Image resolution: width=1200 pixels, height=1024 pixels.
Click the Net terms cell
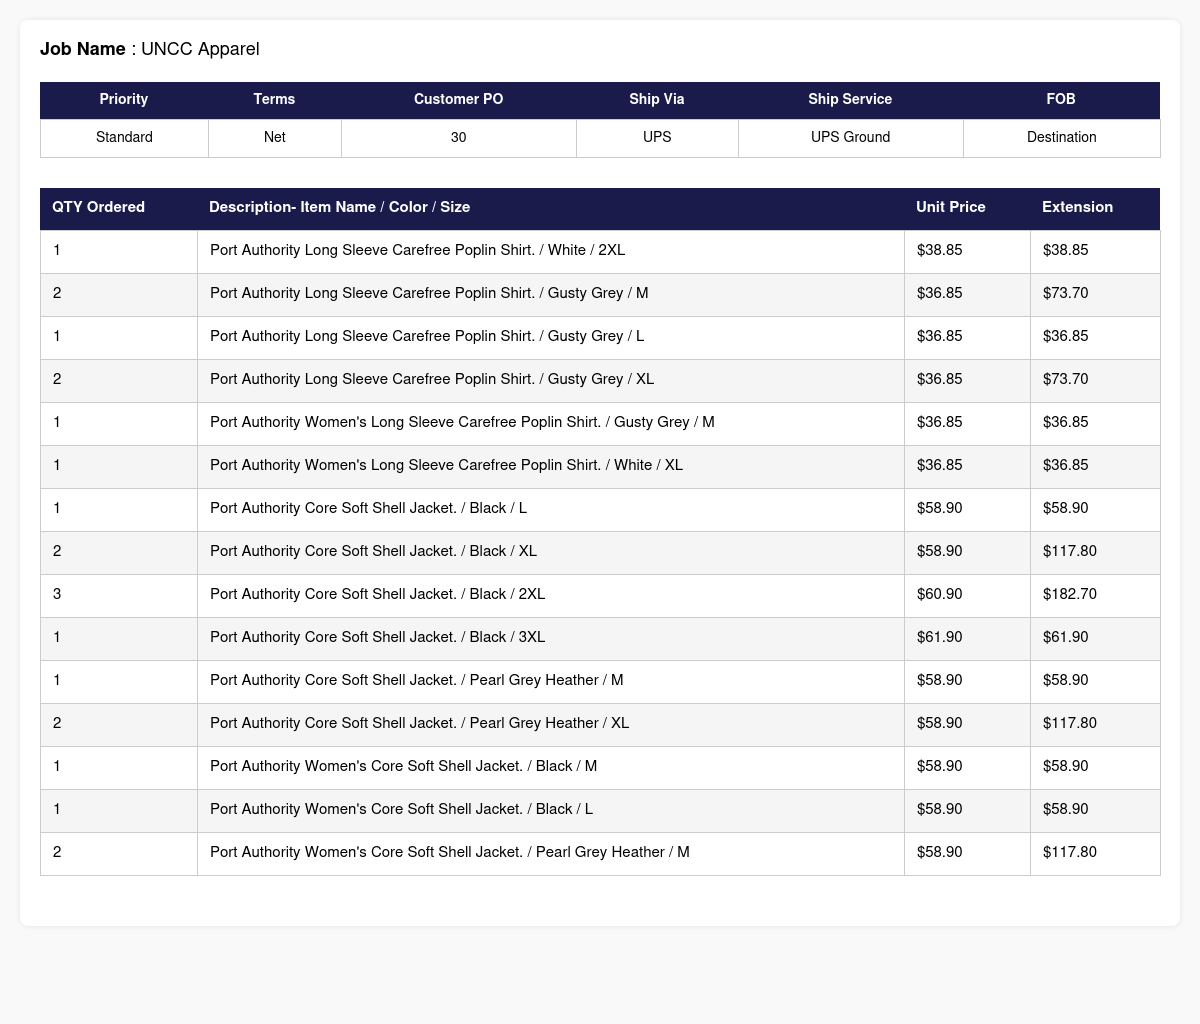click(274, 138)
